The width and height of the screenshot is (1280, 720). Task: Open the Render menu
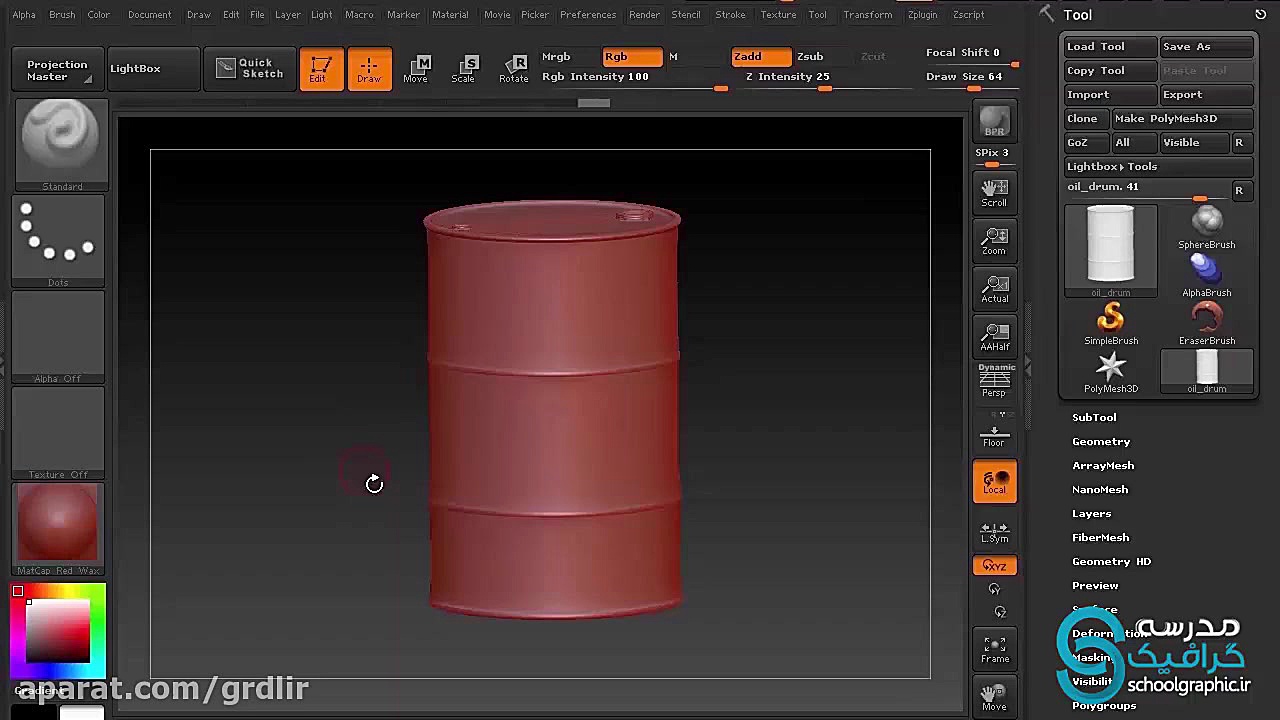644,15
